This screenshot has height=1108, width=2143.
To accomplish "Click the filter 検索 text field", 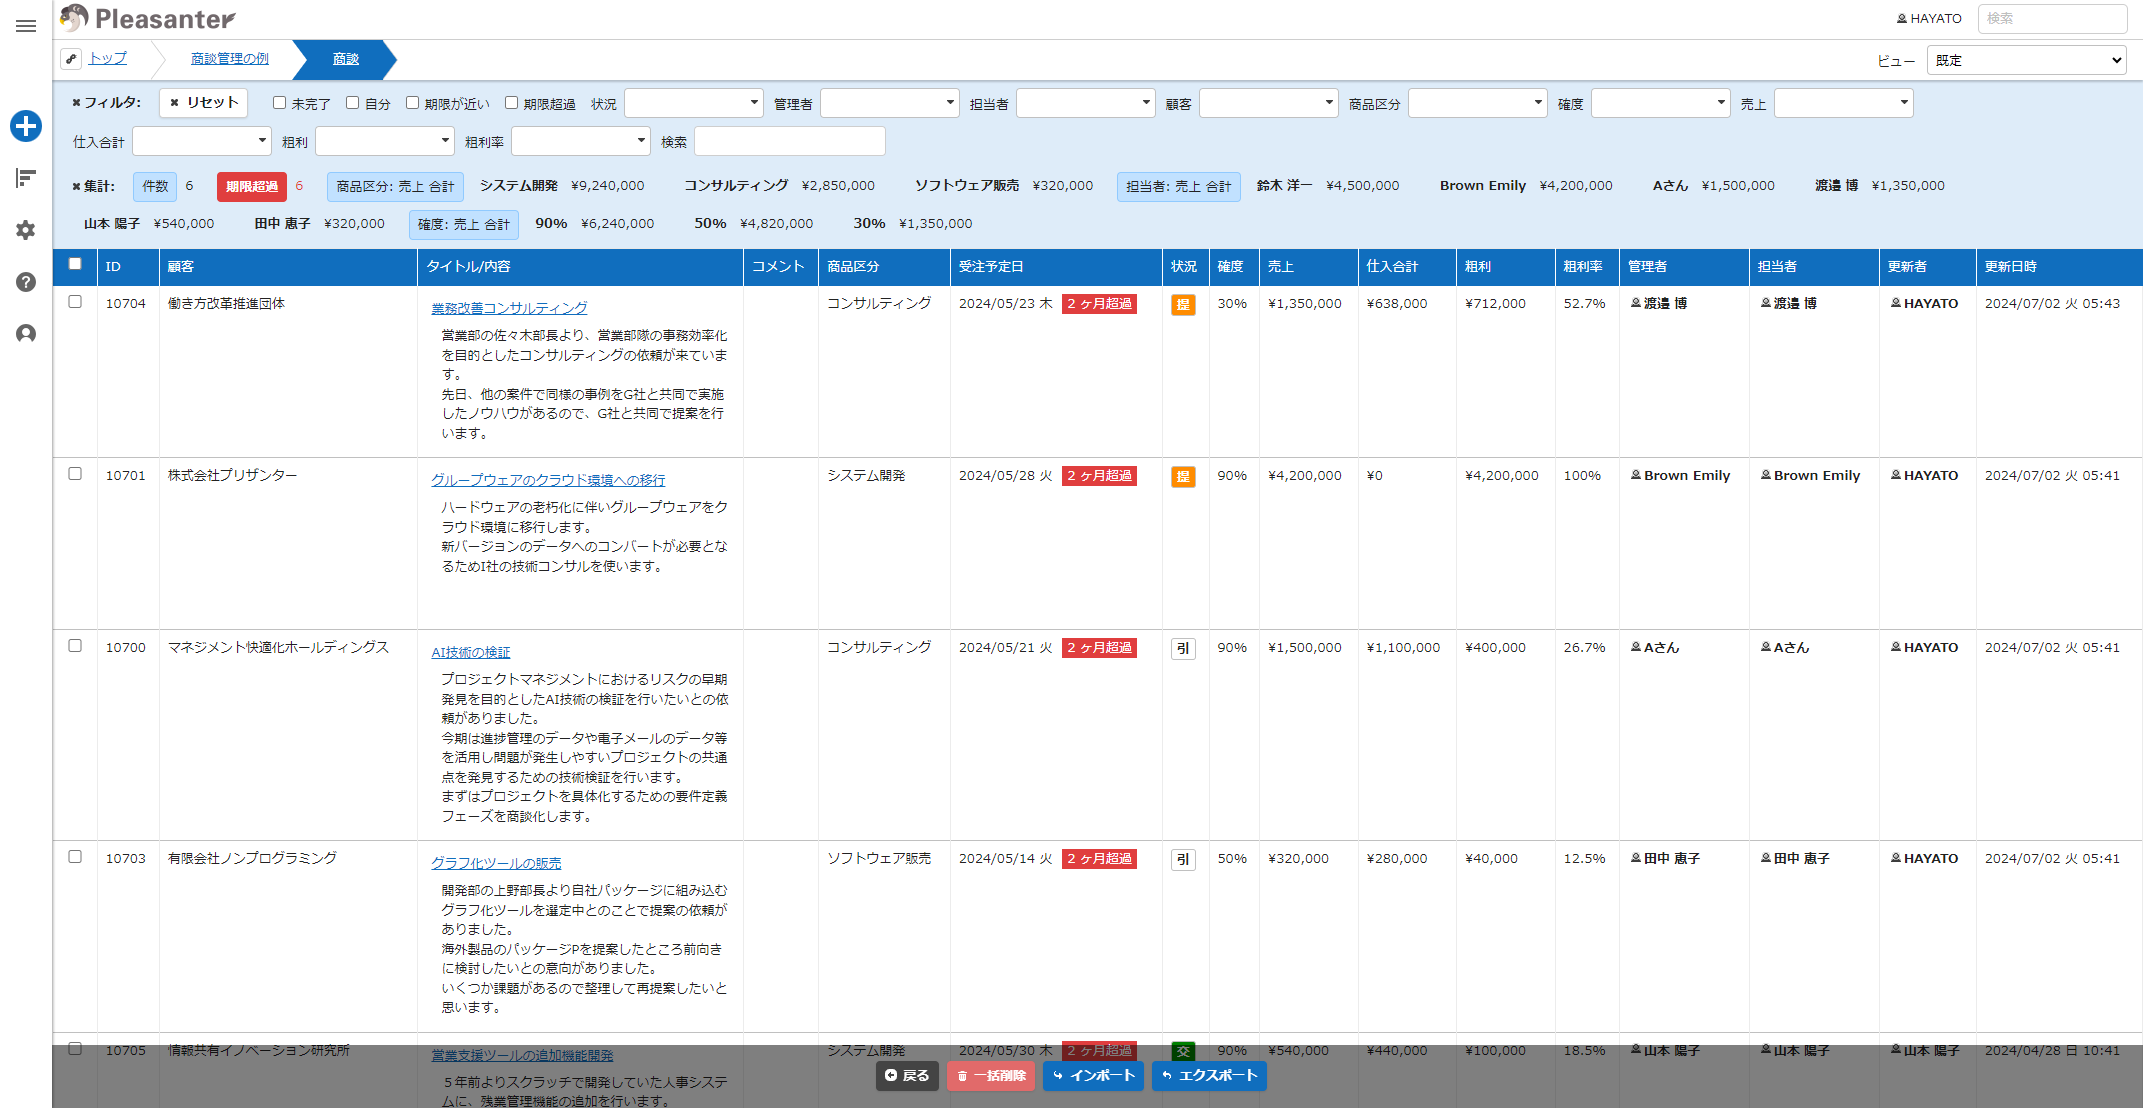I will 790,141.
